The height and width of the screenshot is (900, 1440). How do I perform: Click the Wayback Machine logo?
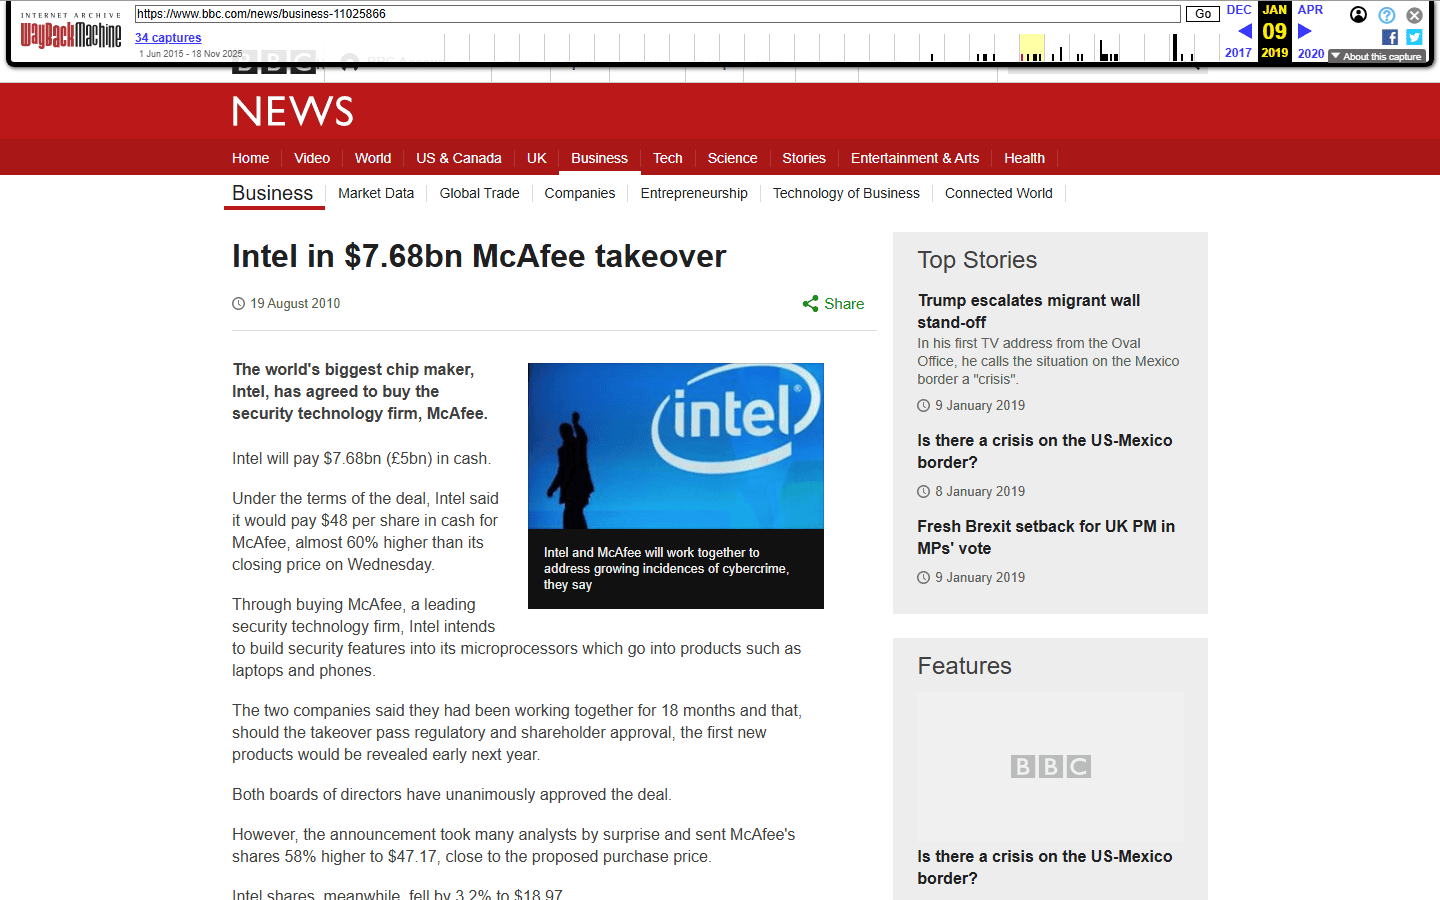point(71,31)
